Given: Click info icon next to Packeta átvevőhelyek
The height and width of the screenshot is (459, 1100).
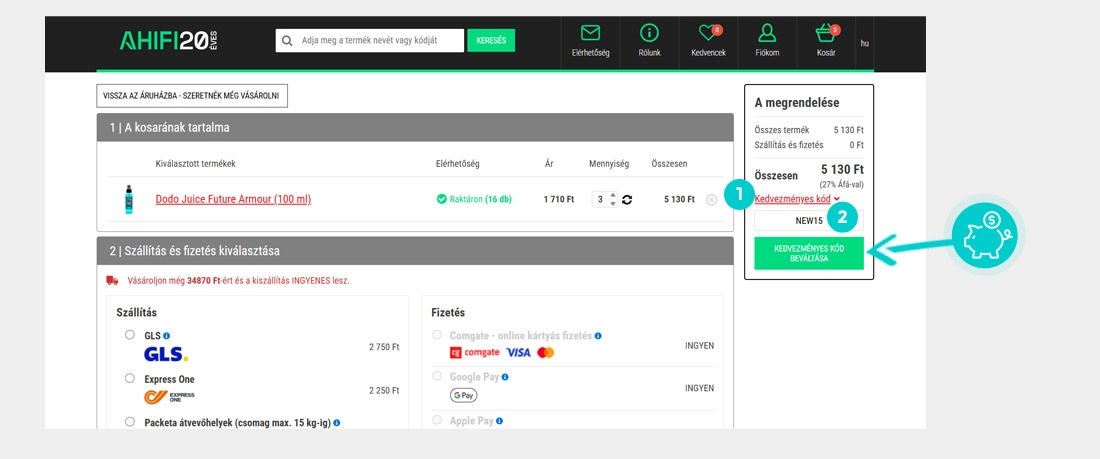Looking at the screenshot, I should point(337,423).
